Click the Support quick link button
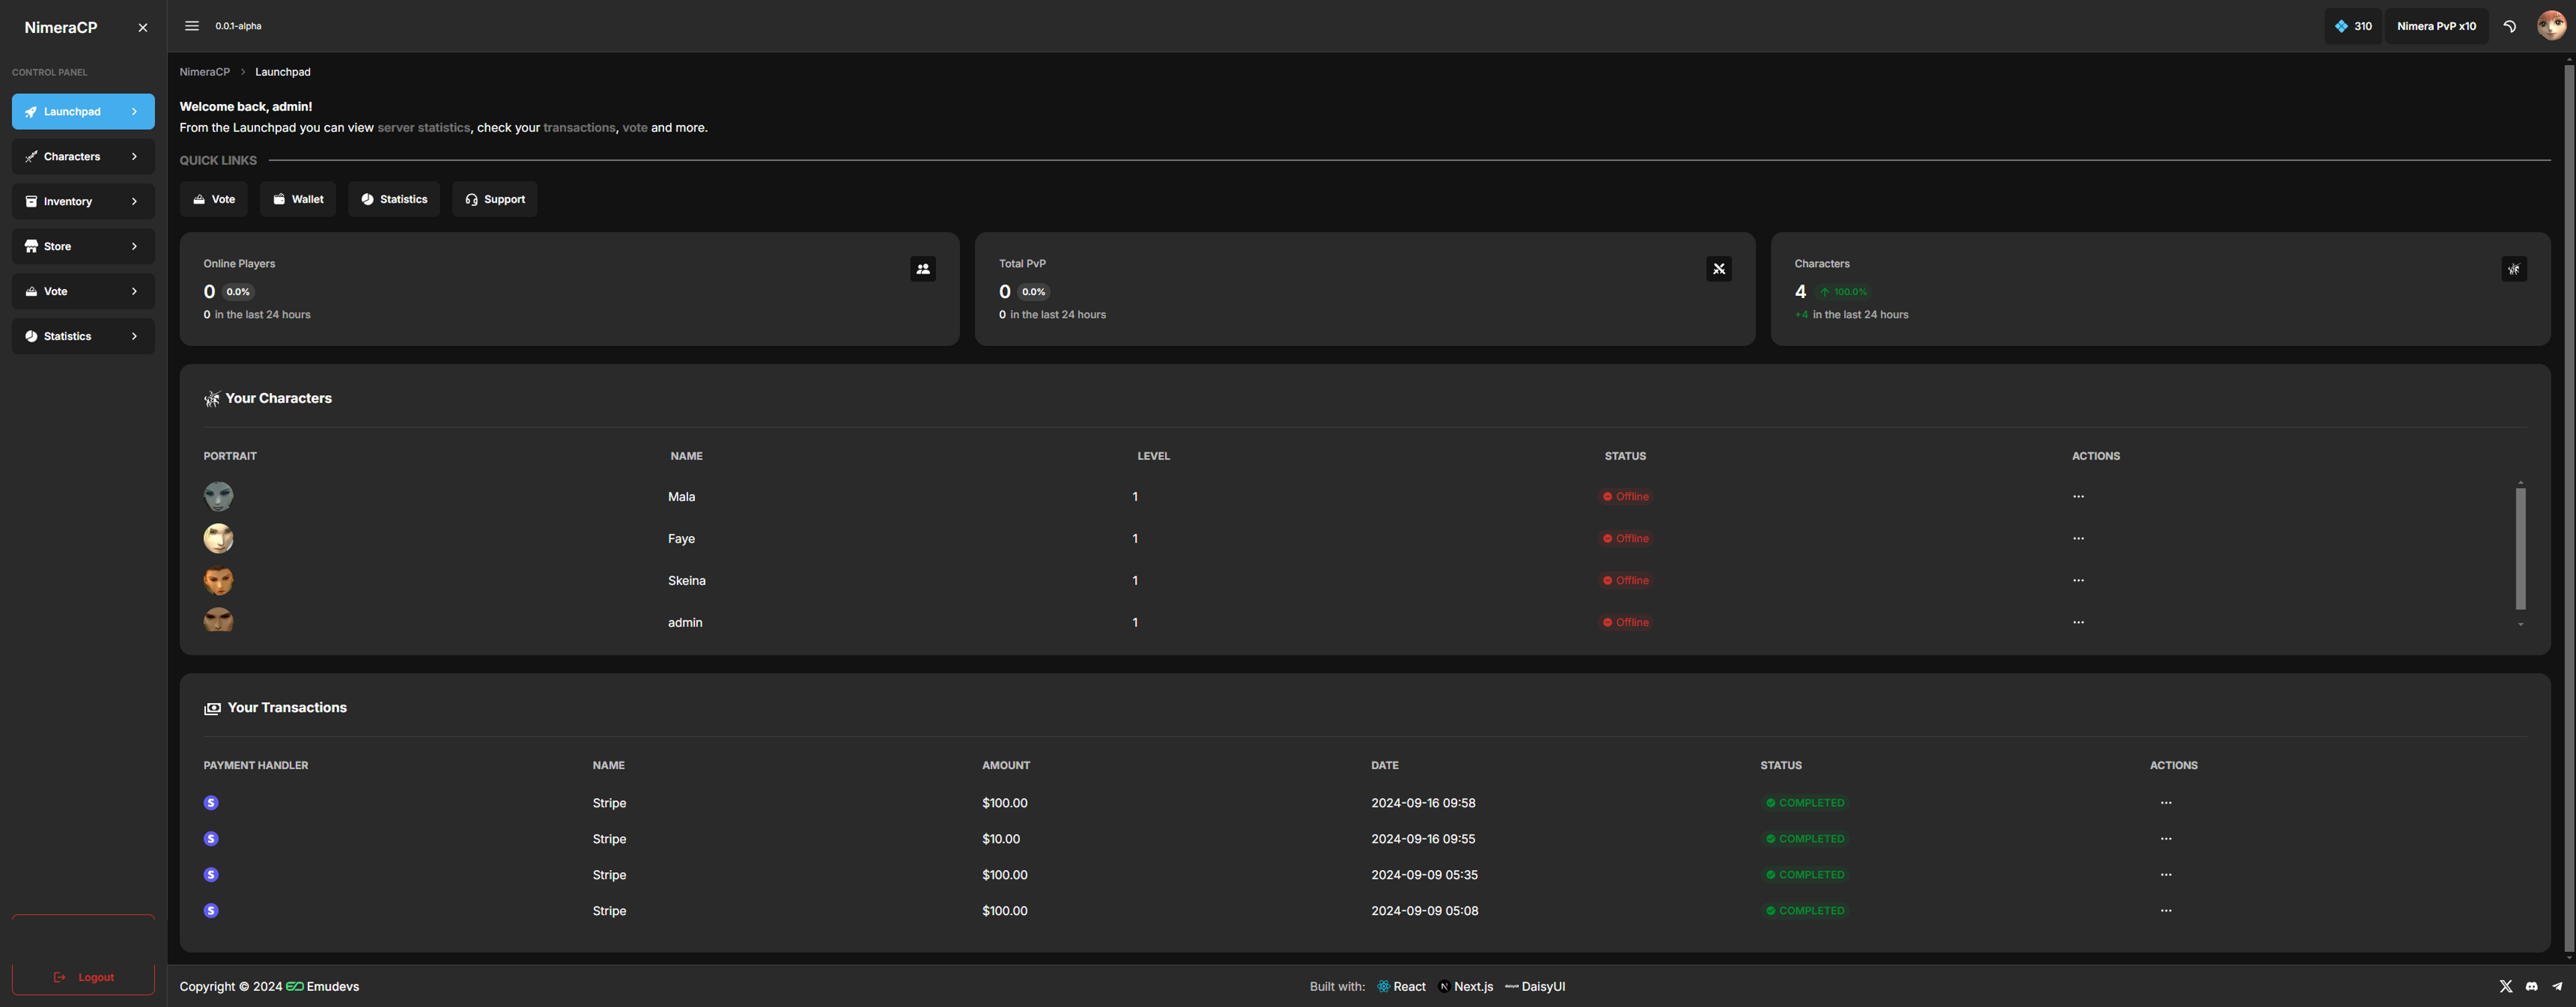 coord(495,199)
